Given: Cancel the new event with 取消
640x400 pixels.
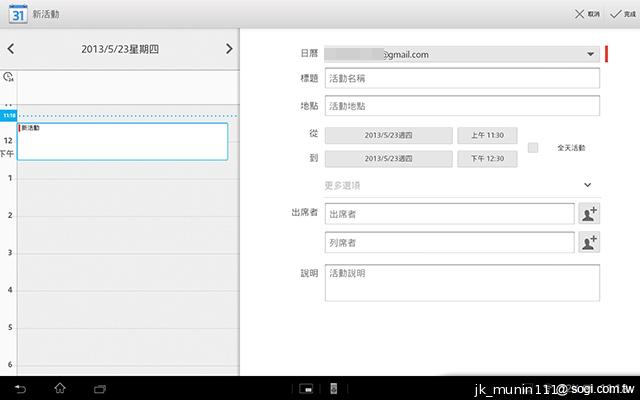Looking at the screenshot, I should (x=587, y=14).
